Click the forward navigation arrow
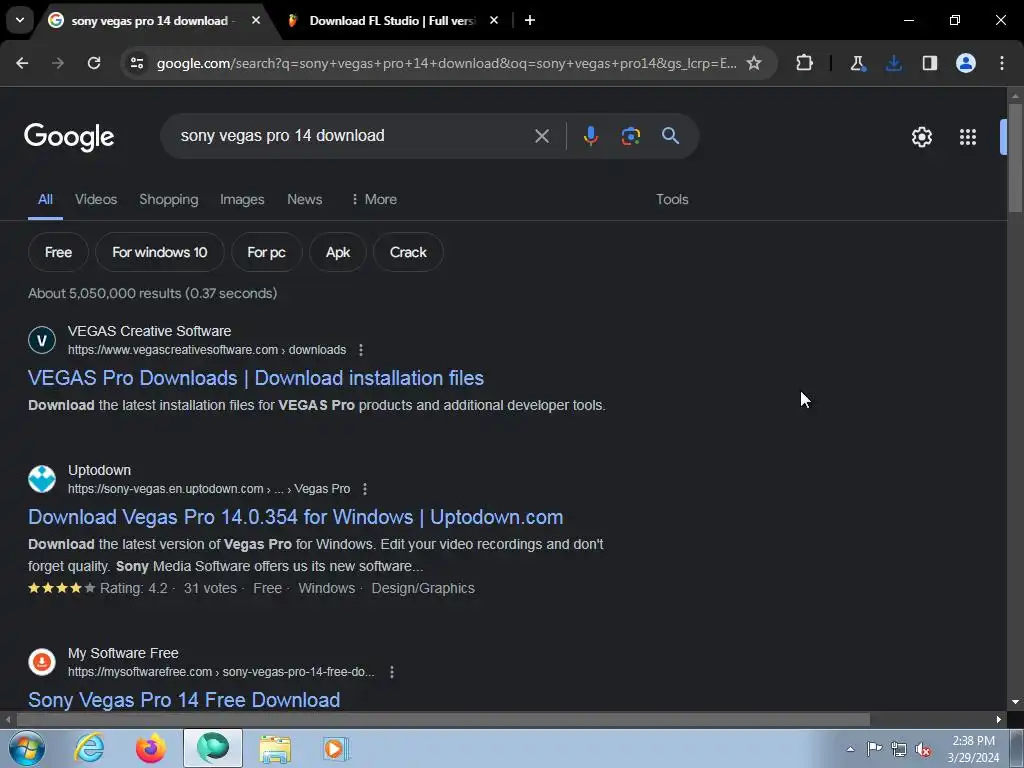The width and height of the screenshot is (1024, 768). pyautogui.click(x=58, y=63)
